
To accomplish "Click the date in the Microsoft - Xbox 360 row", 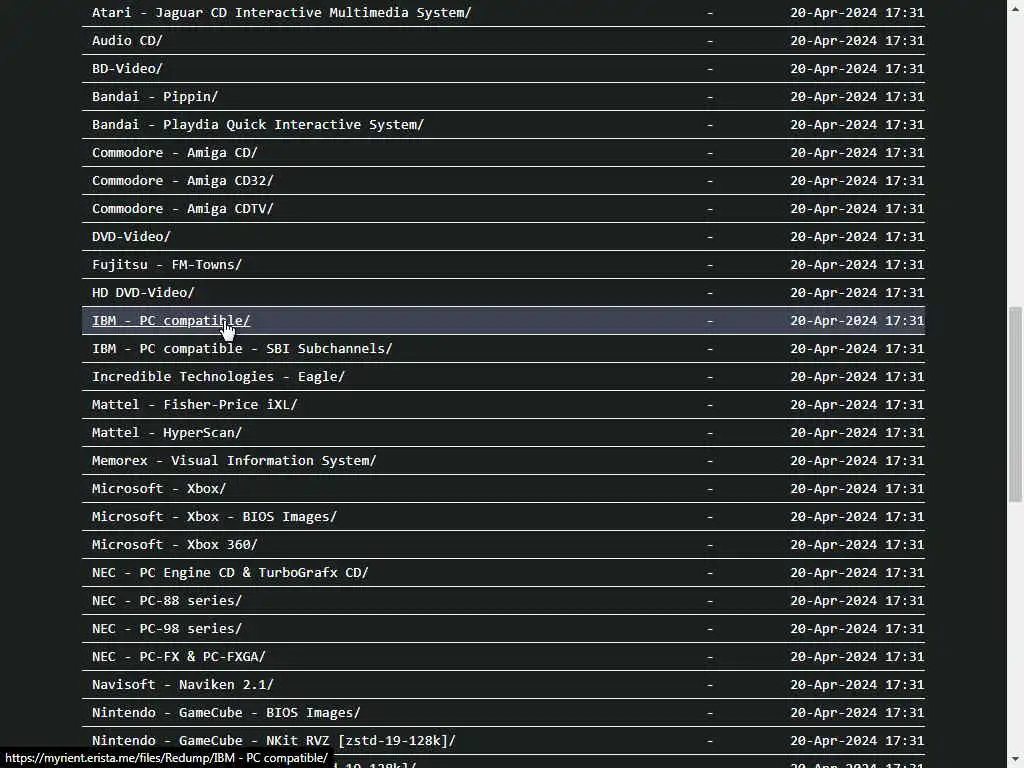I will 857,545.
